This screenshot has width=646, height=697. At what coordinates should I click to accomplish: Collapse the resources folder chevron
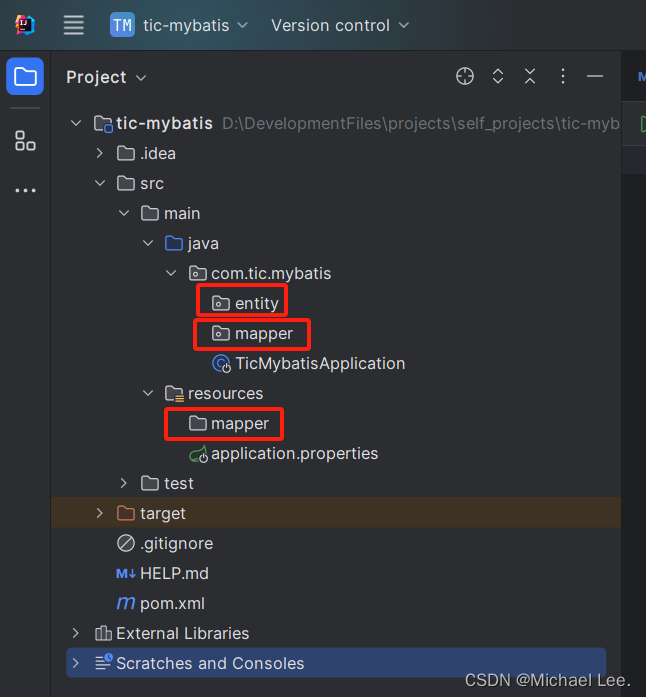point(148,393)
